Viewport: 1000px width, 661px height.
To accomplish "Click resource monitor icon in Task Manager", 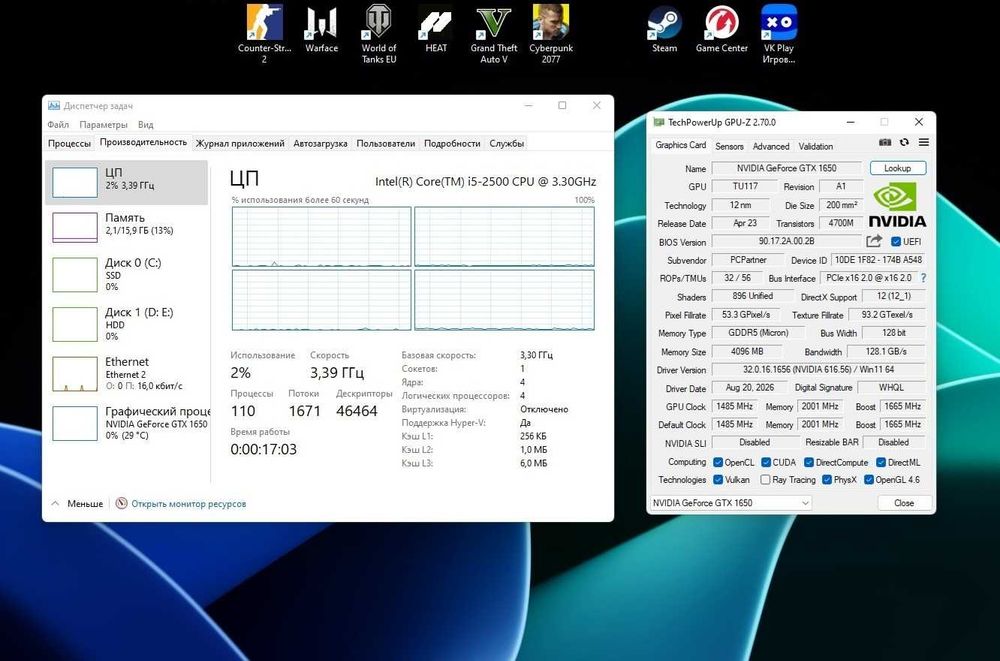I will point(121,503).
